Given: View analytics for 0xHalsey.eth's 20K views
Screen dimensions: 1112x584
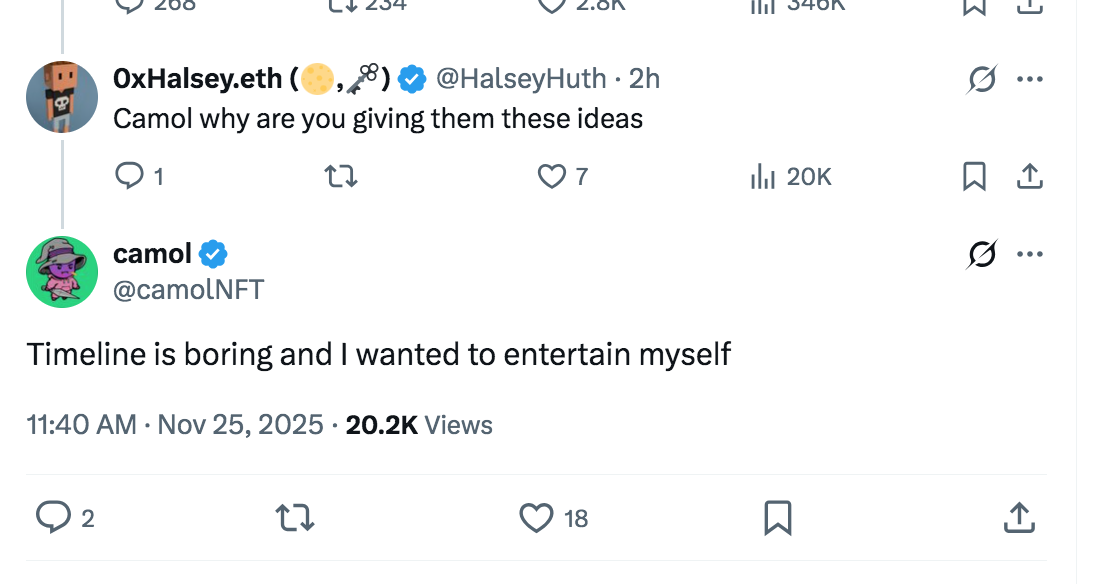Looking at the screenshot, I should 764,177.
